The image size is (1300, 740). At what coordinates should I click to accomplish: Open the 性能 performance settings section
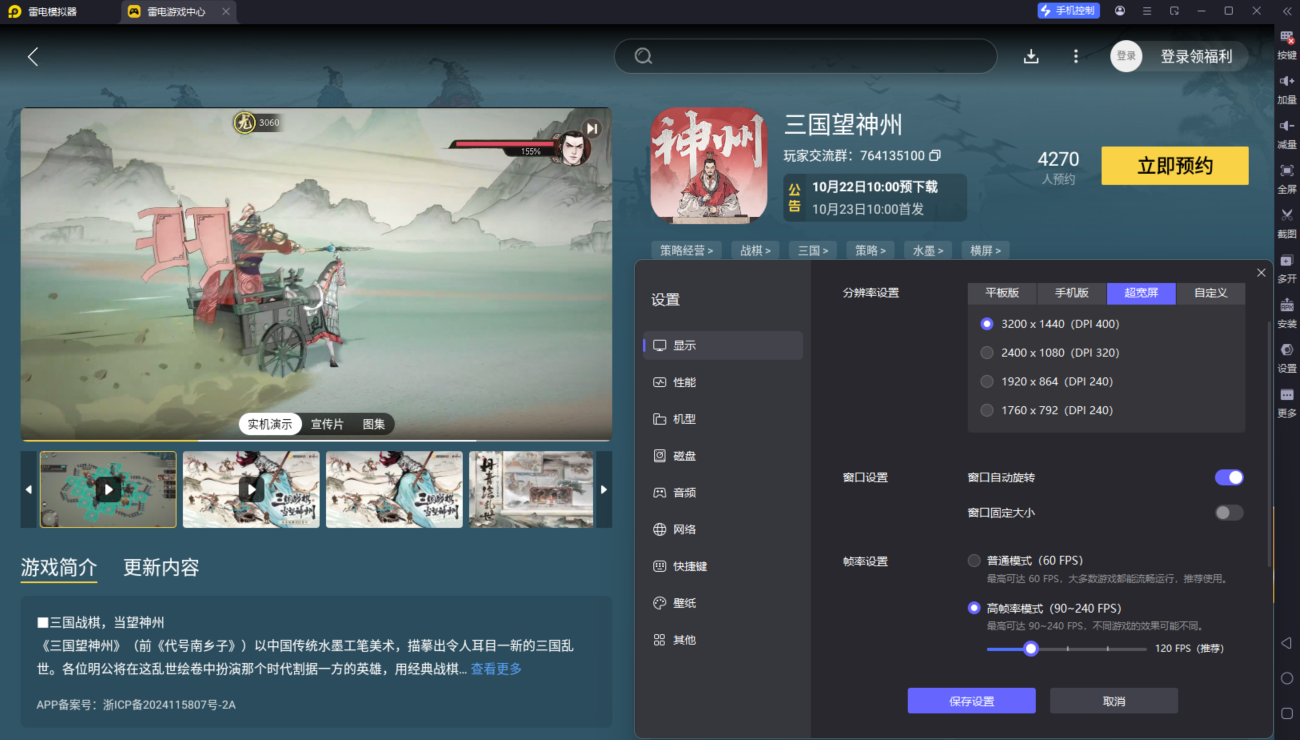pos(687,381)
